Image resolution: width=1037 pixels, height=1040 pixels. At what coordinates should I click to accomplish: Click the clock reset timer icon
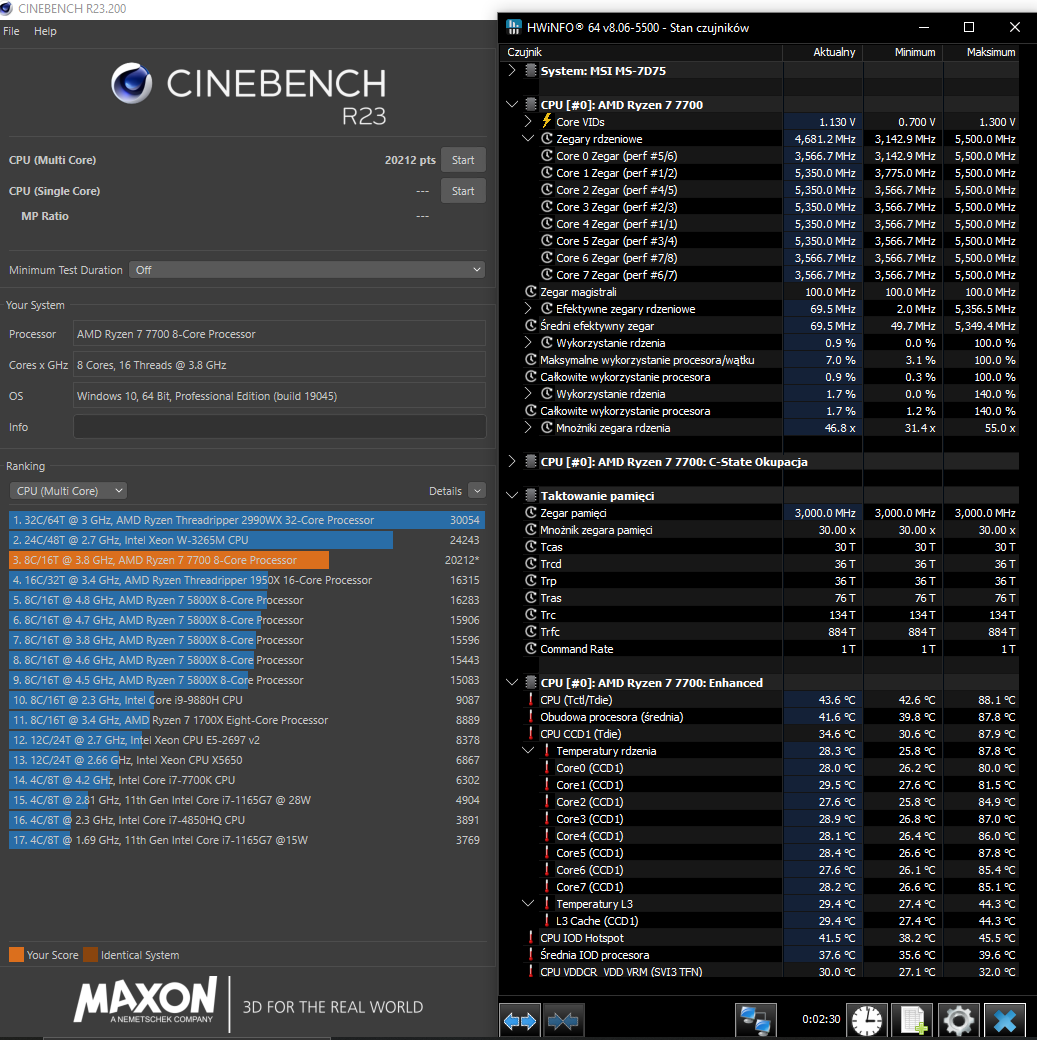click(867, 1020)
